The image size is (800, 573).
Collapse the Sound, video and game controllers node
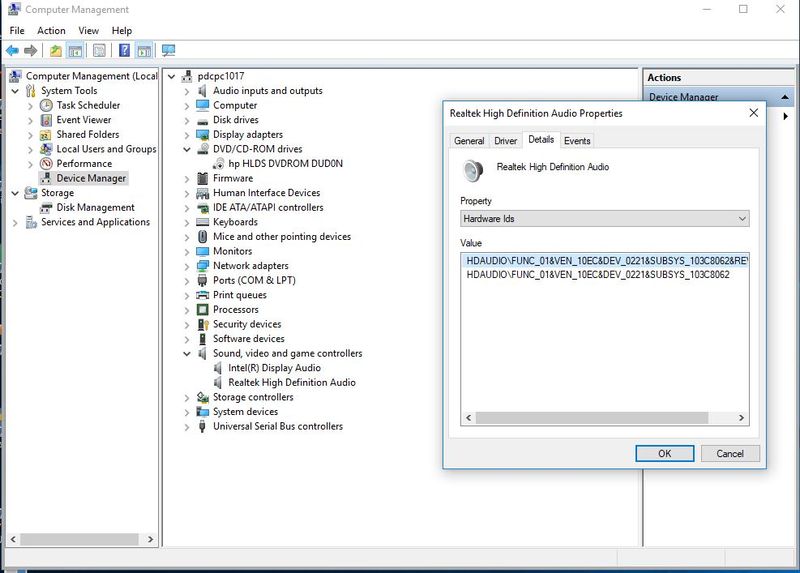pos(187,353)
